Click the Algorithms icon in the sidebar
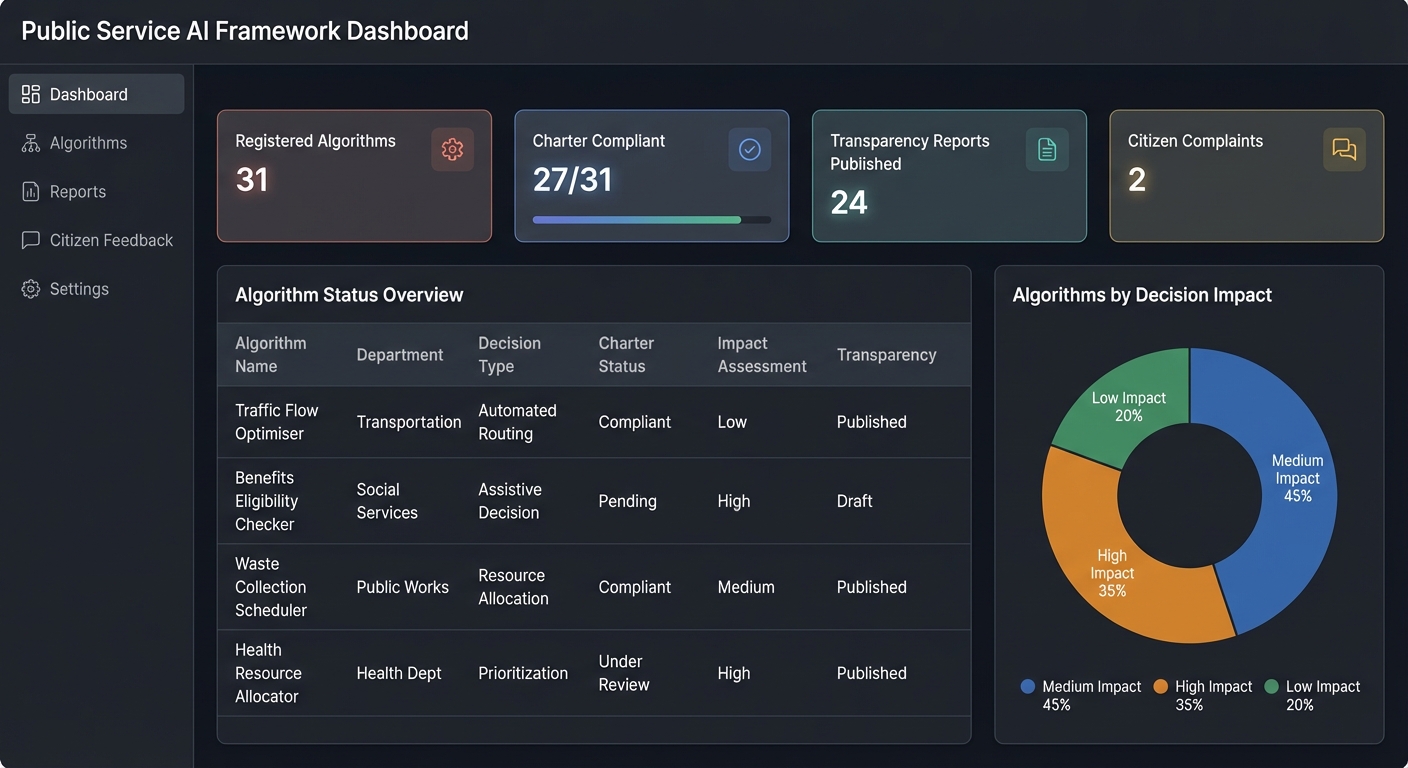Image resolution: width=1408 pixels, height=768 pixels. point(30,142)
